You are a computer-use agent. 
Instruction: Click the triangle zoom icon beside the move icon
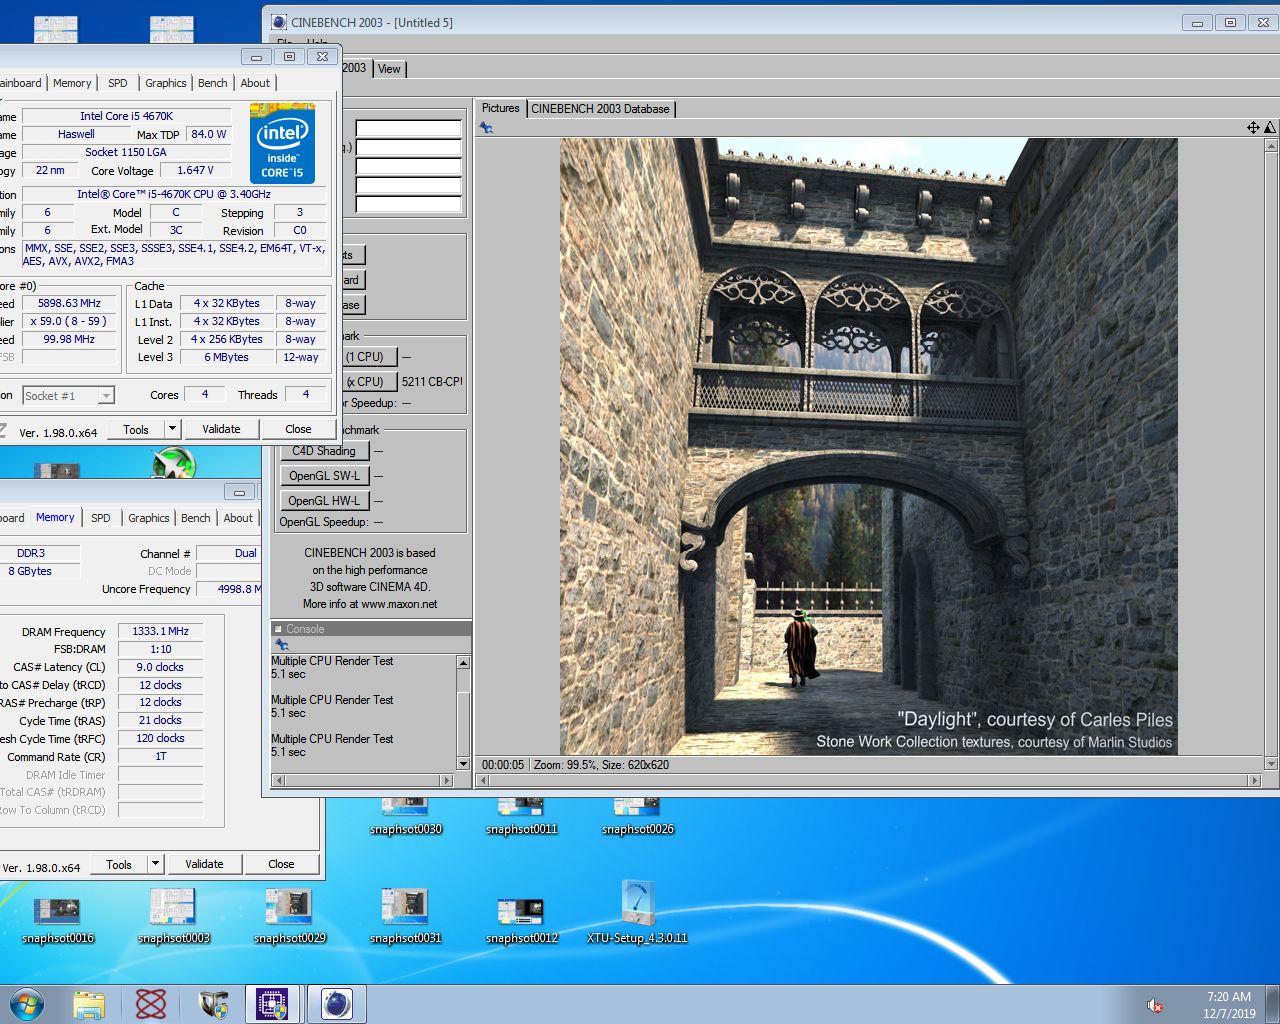point(1269,127)
